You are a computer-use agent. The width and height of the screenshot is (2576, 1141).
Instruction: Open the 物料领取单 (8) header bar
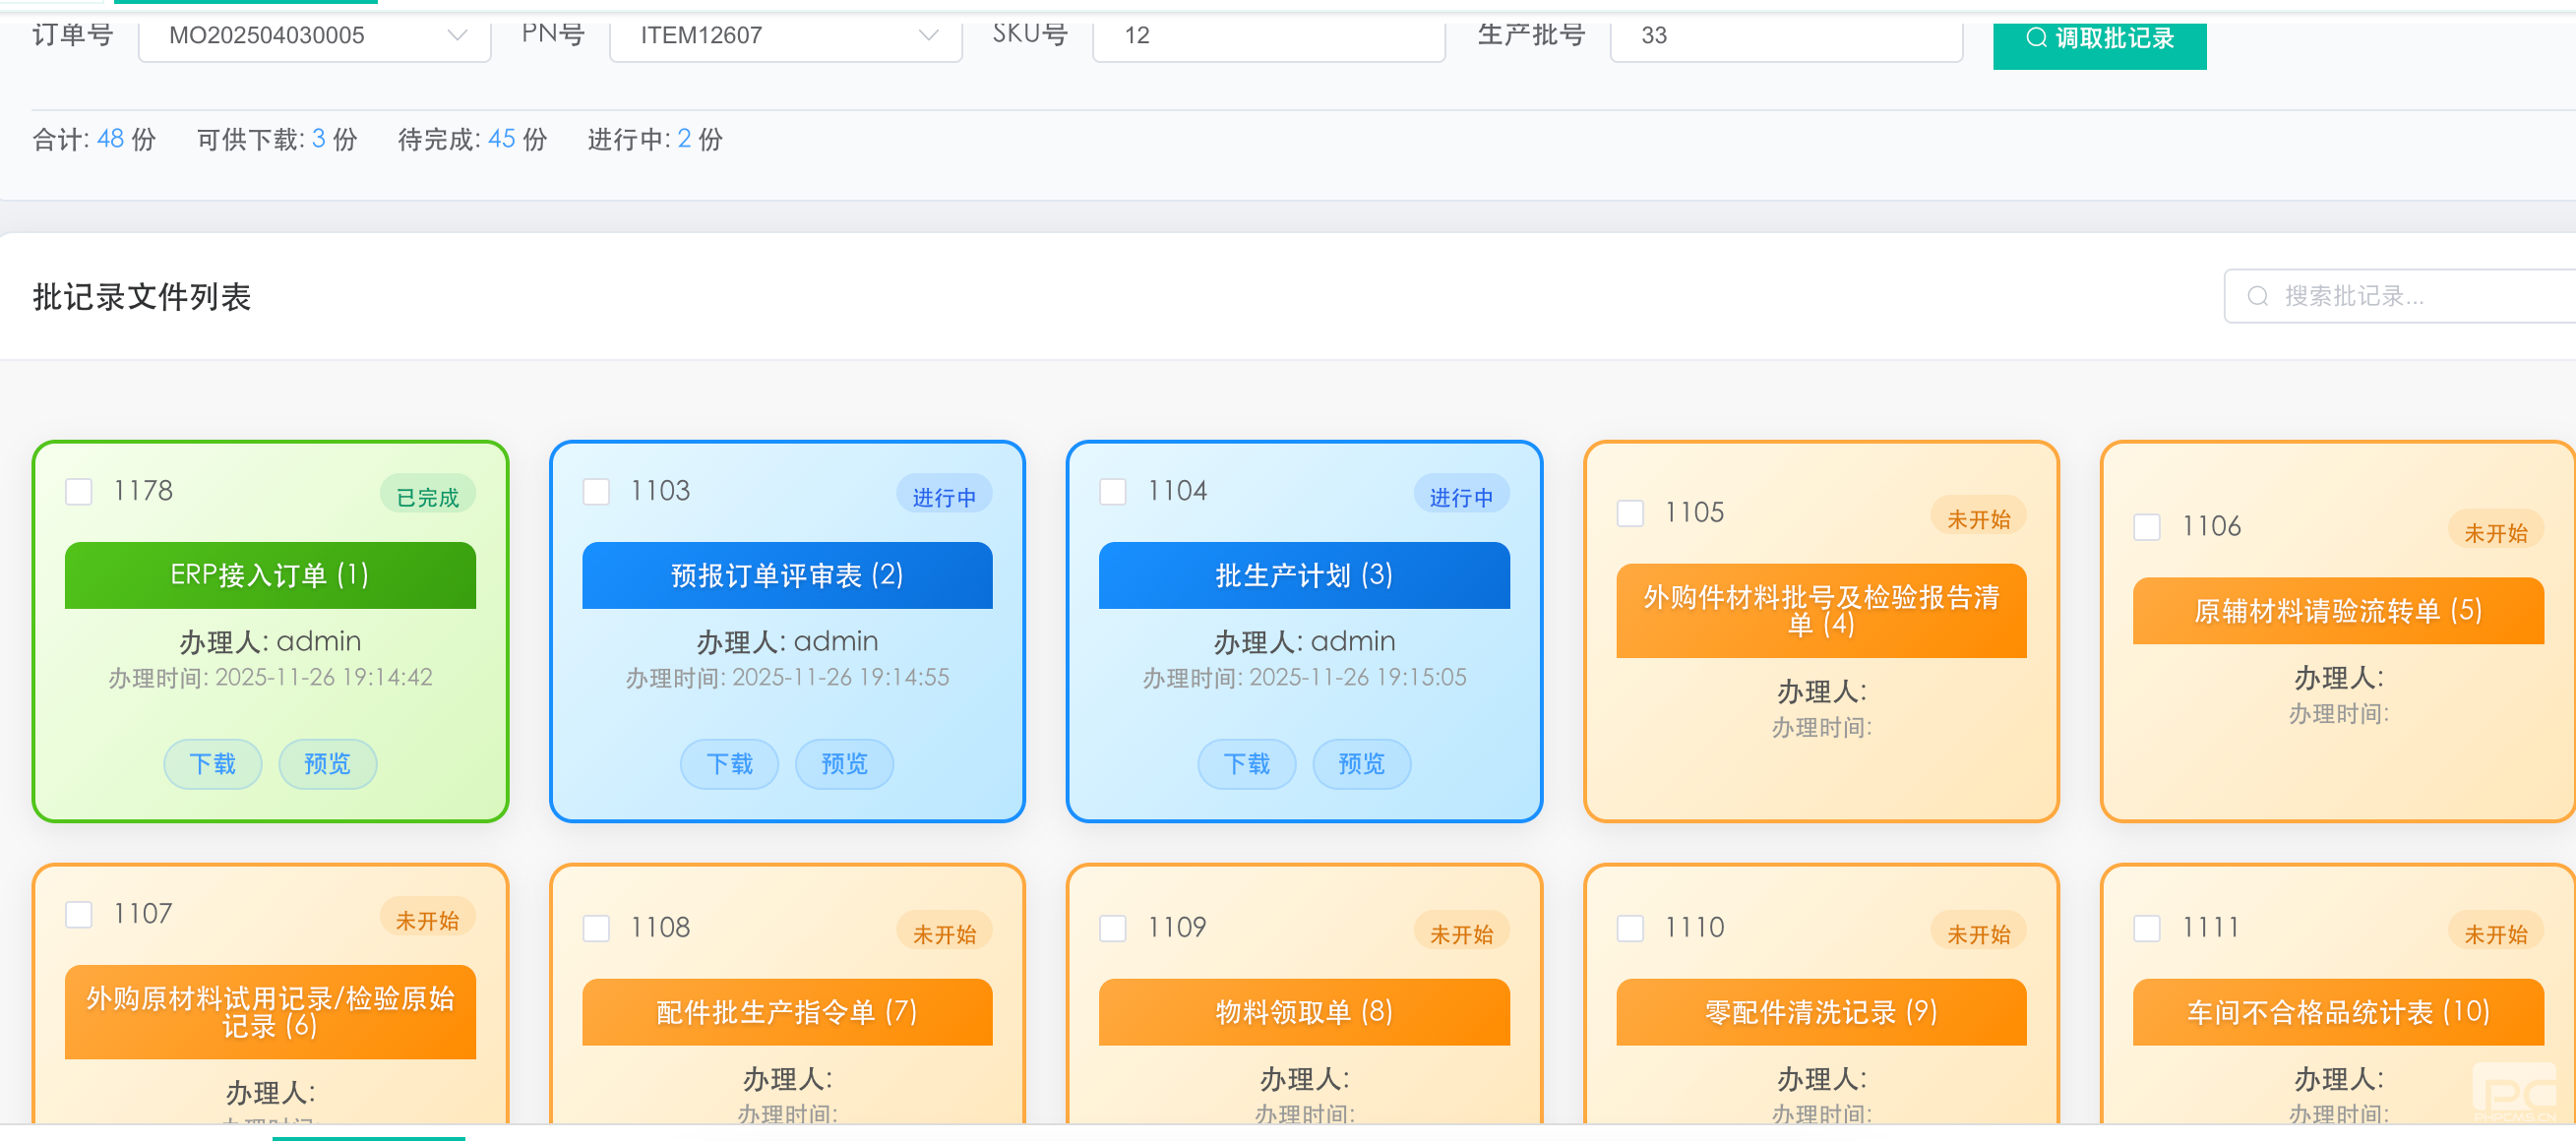[1303, 1012]
